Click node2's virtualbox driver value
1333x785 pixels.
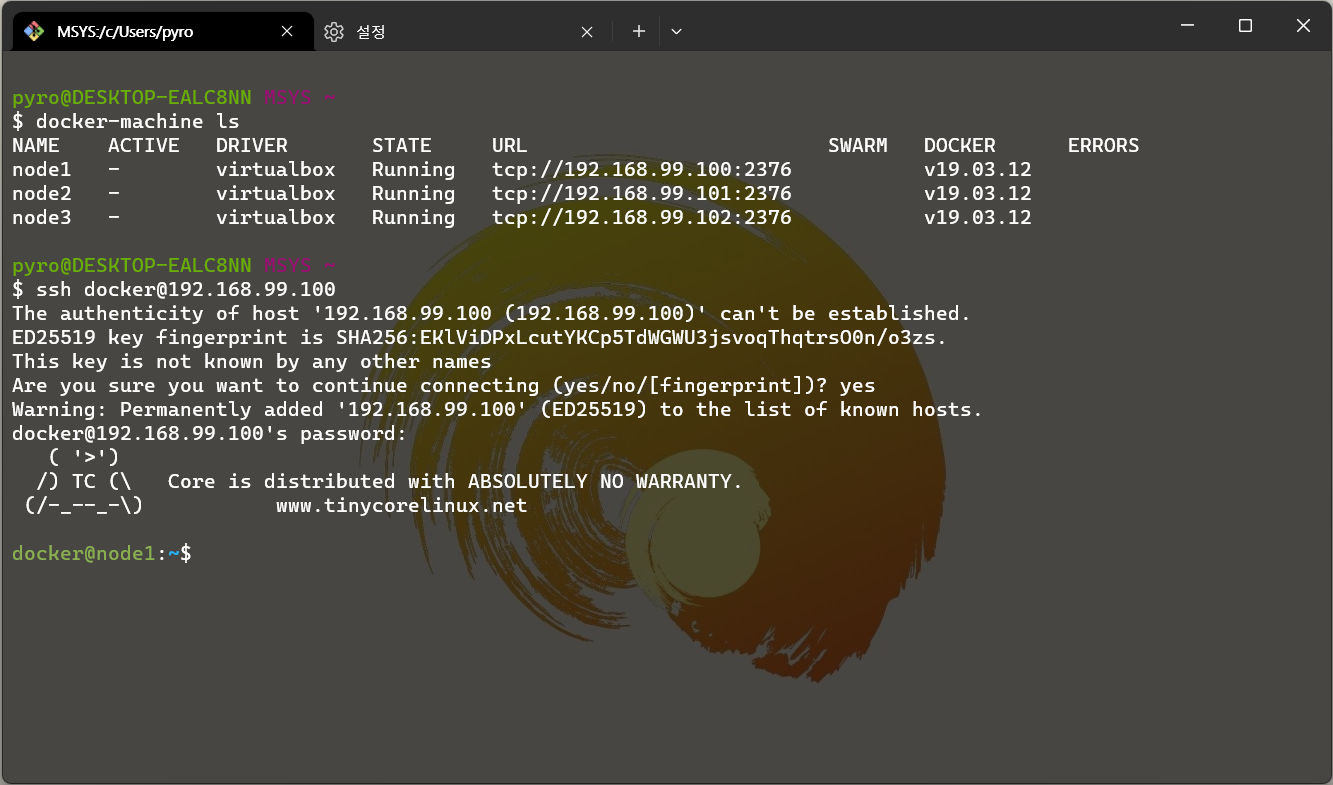click(276, 193)
